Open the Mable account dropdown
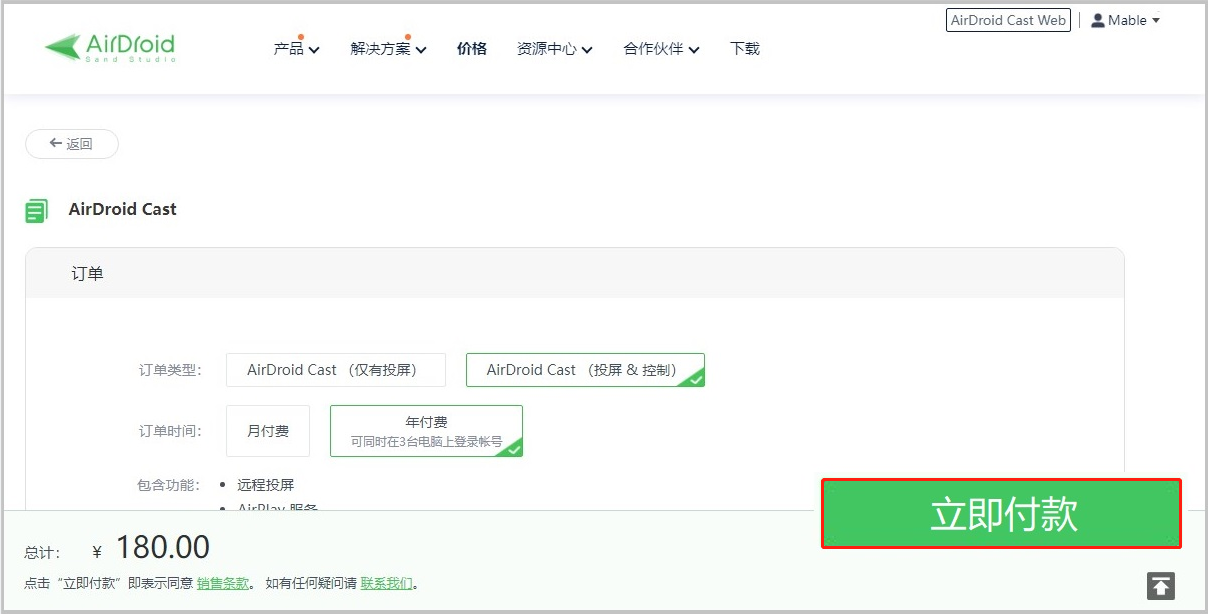This screenshot has width=1208, height=614. (1125, 20)
